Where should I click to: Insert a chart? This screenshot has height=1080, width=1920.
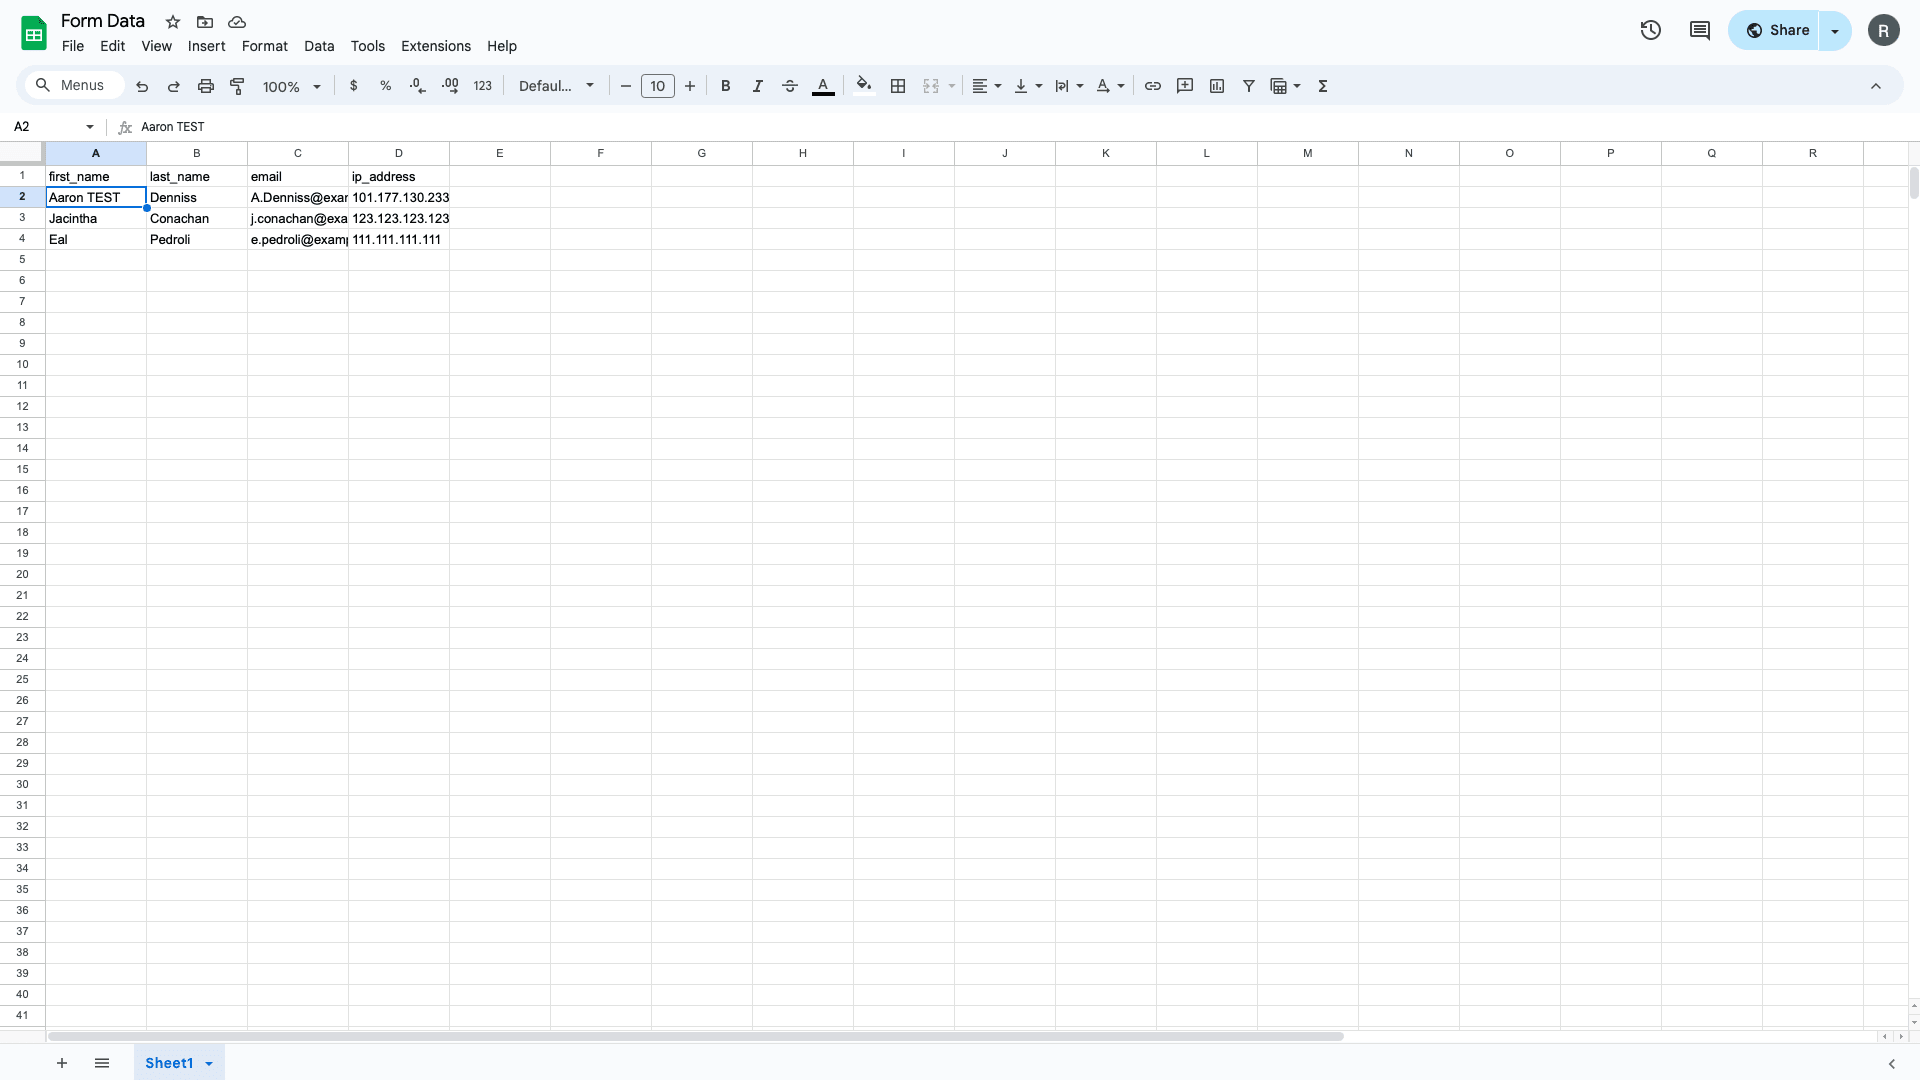pos(1216,86)
